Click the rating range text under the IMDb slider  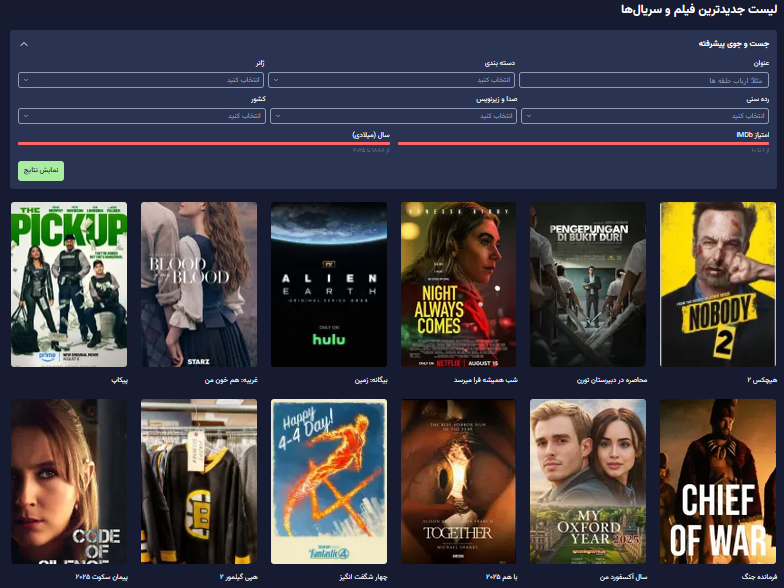(760, 150)
